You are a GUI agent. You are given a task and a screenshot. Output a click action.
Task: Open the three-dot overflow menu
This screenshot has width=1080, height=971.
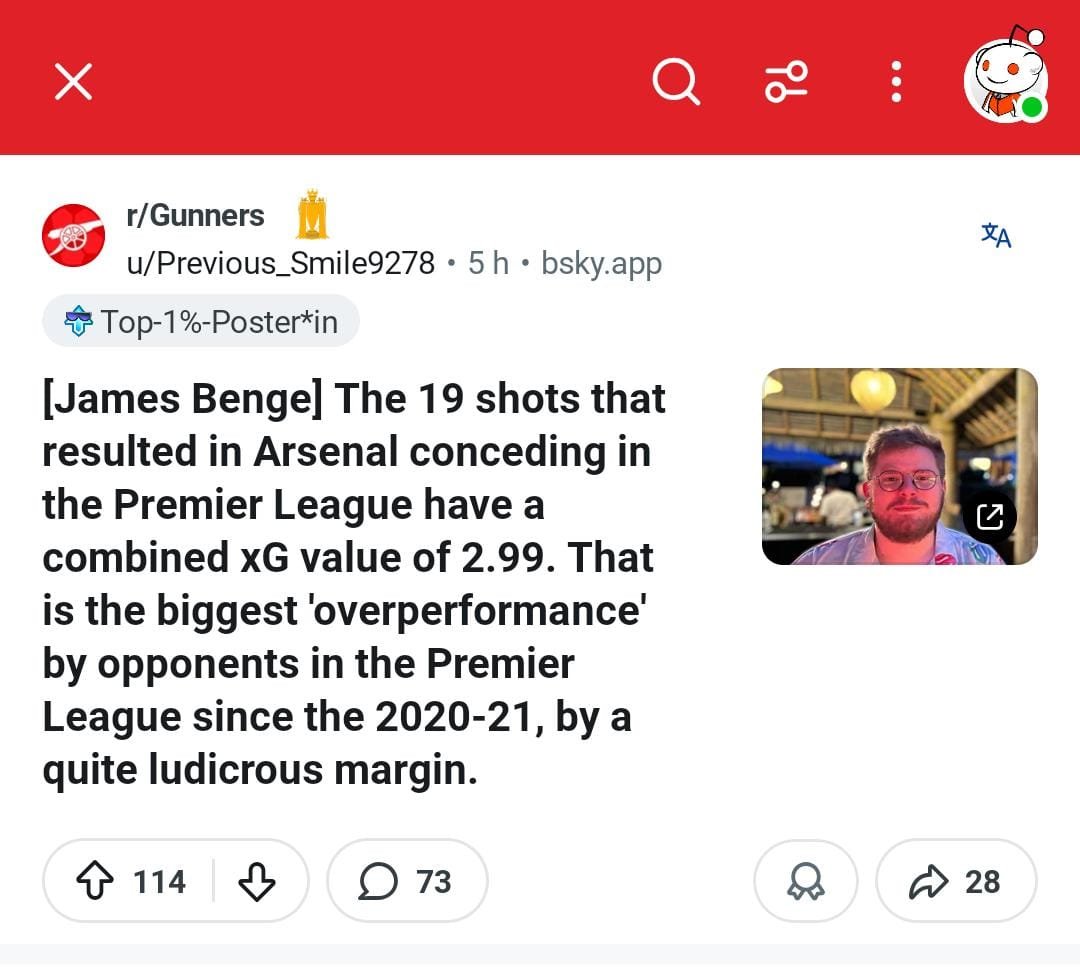tap(896, 81)
